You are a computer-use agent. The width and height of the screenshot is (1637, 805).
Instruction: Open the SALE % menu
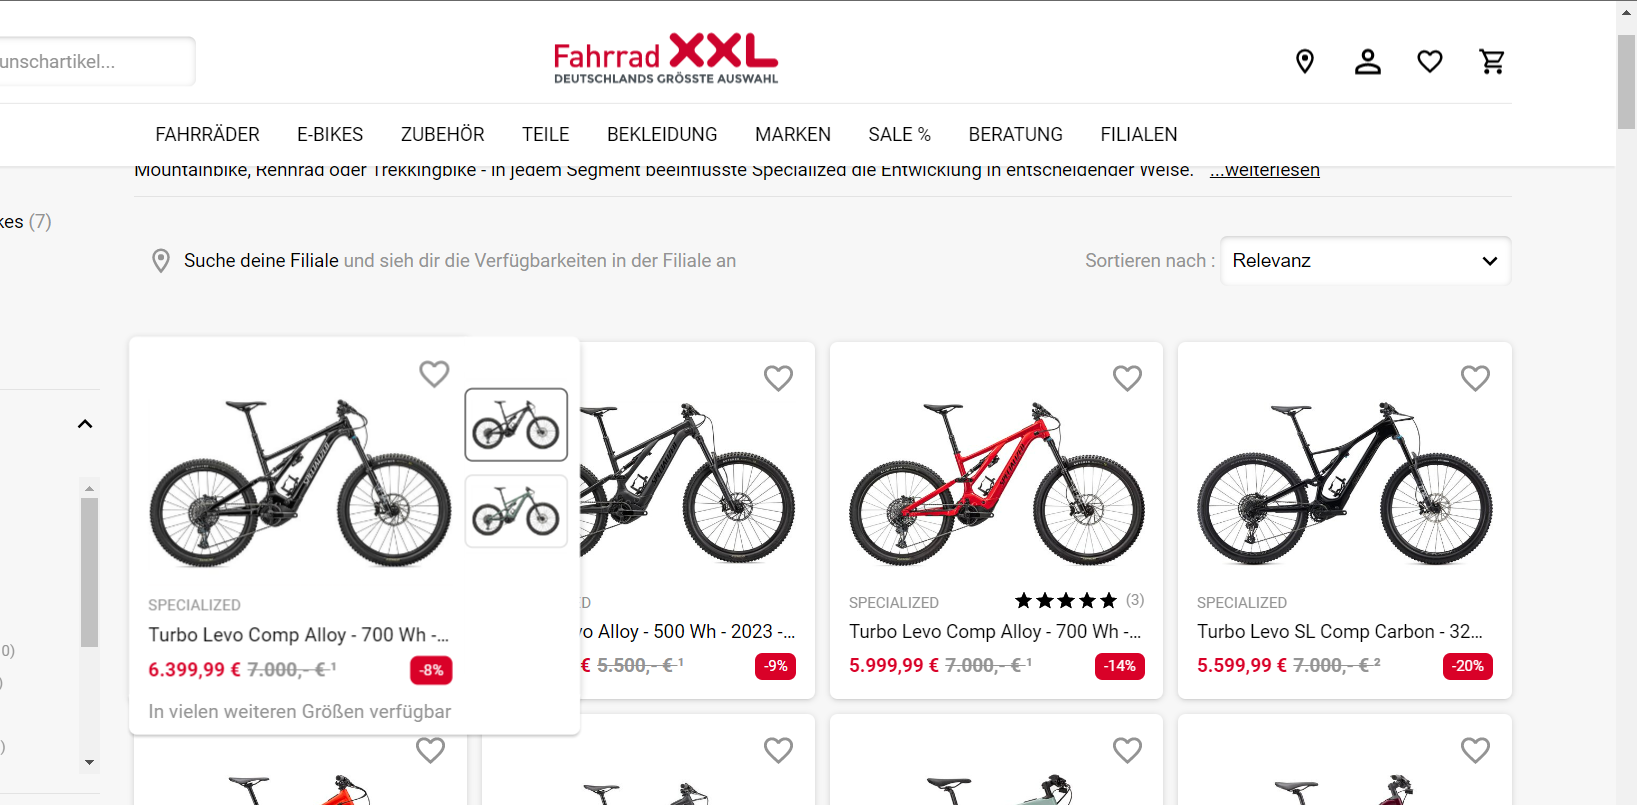click(899, 134)
